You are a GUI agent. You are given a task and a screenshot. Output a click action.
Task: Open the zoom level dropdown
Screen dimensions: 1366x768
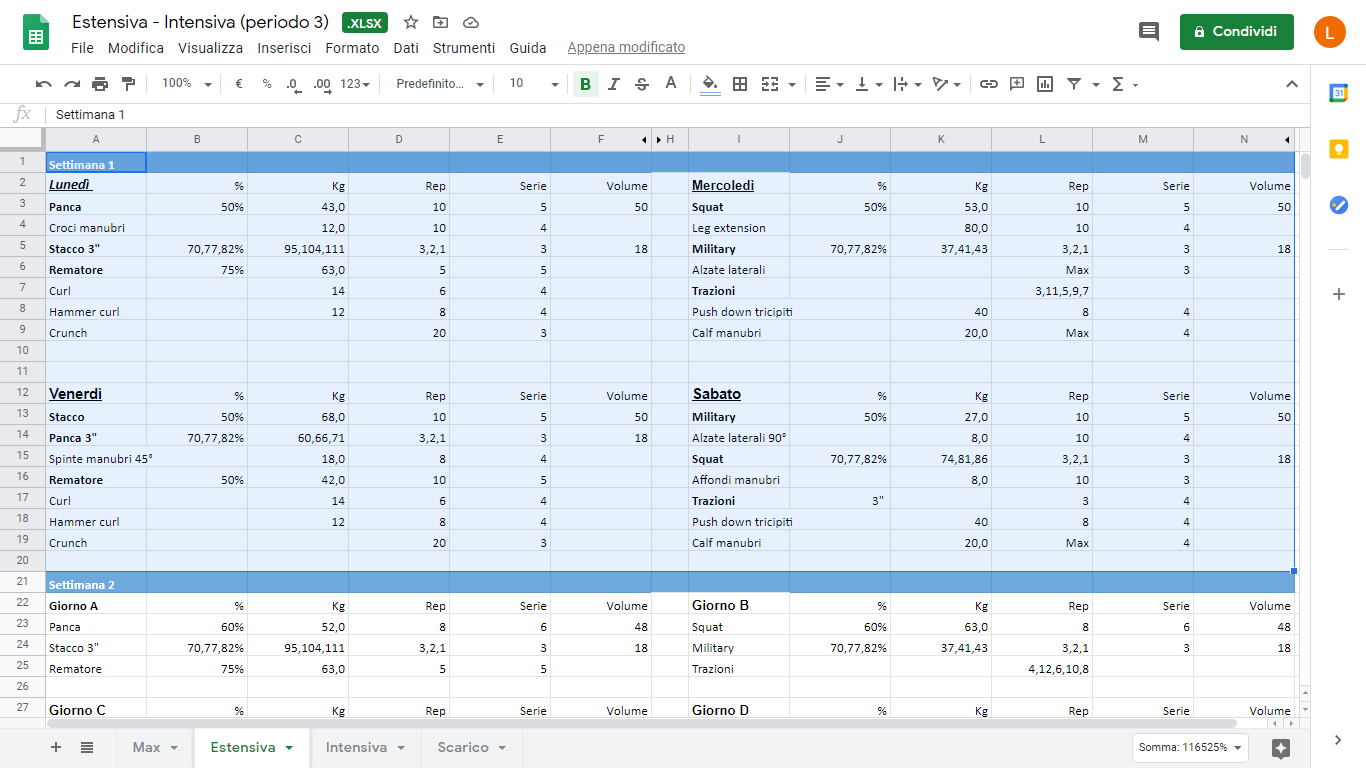[x=187, y=84]
